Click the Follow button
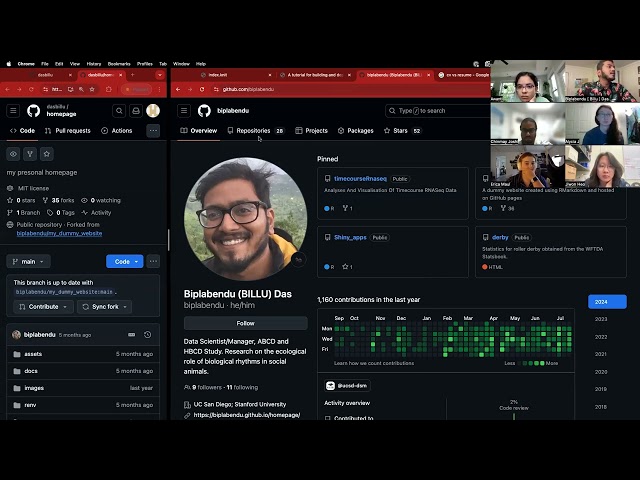 point(245,323)
